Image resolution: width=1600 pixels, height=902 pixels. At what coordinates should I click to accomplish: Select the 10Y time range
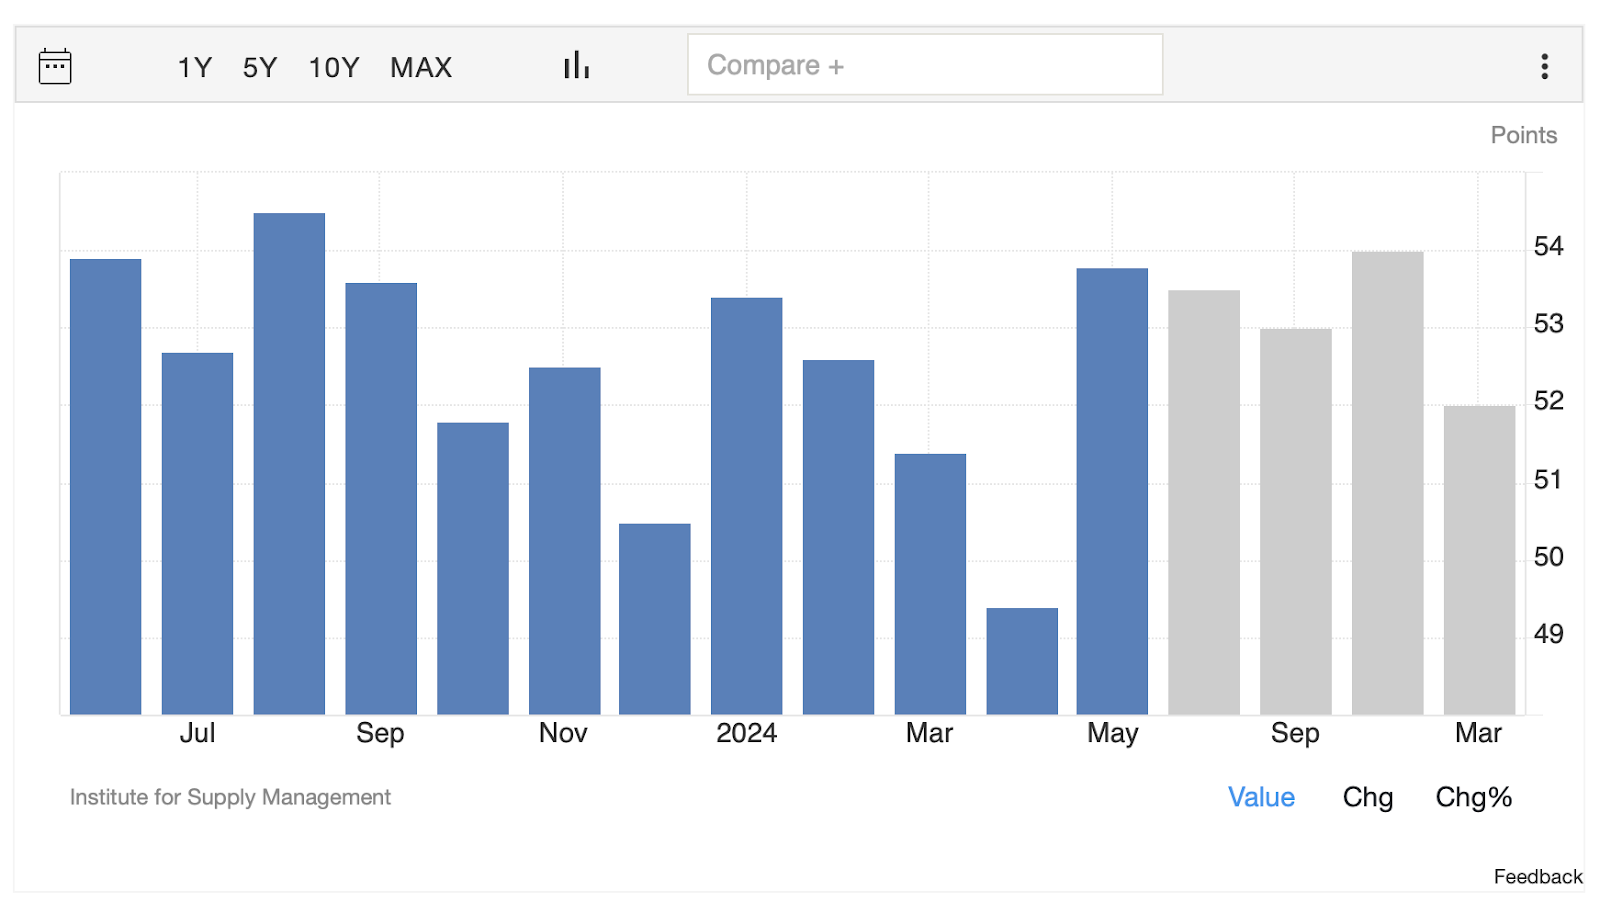pos(334,67)
